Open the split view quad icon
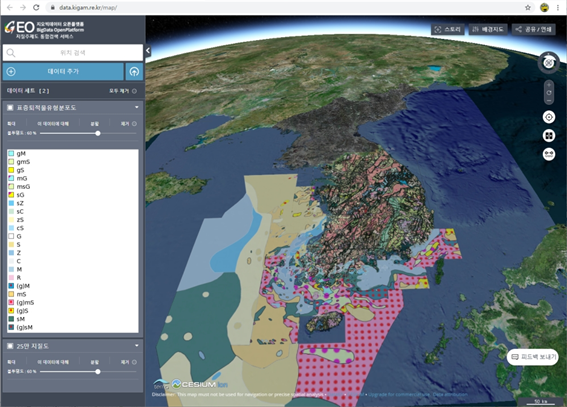 pos(549,136)
